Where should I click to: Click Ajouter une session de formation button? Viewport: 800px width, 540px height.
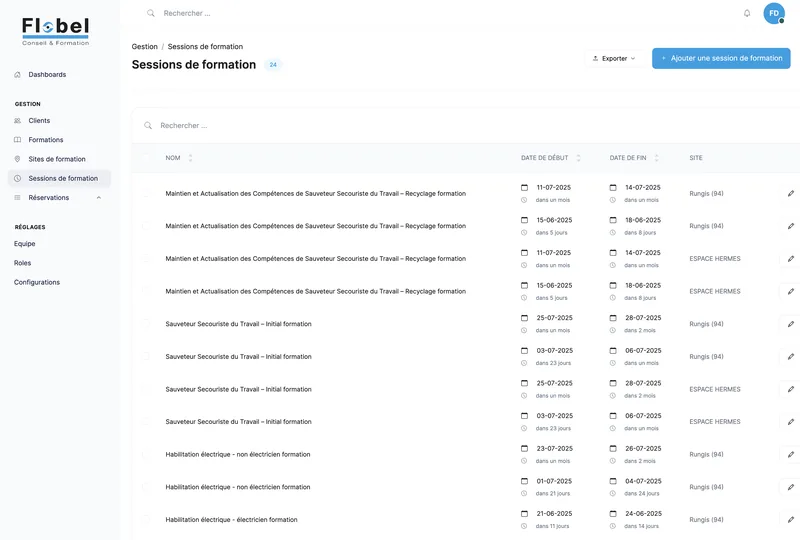click(x=721, y=59)
